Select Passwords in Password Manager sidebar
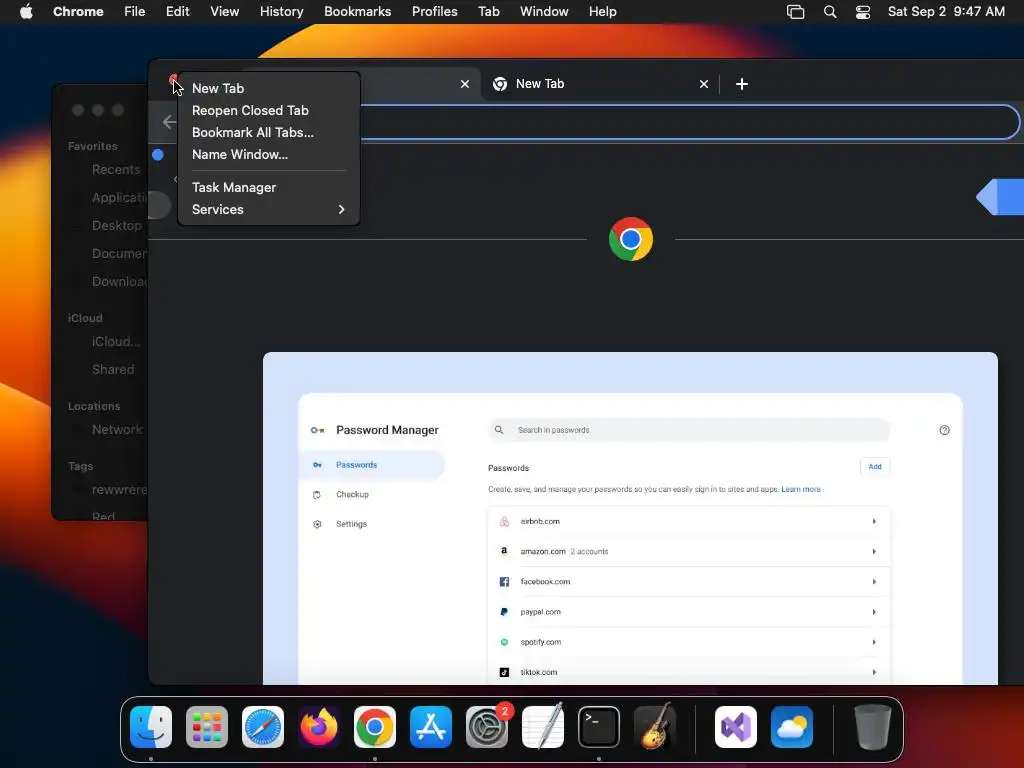1024x768 pixels. 372,465
